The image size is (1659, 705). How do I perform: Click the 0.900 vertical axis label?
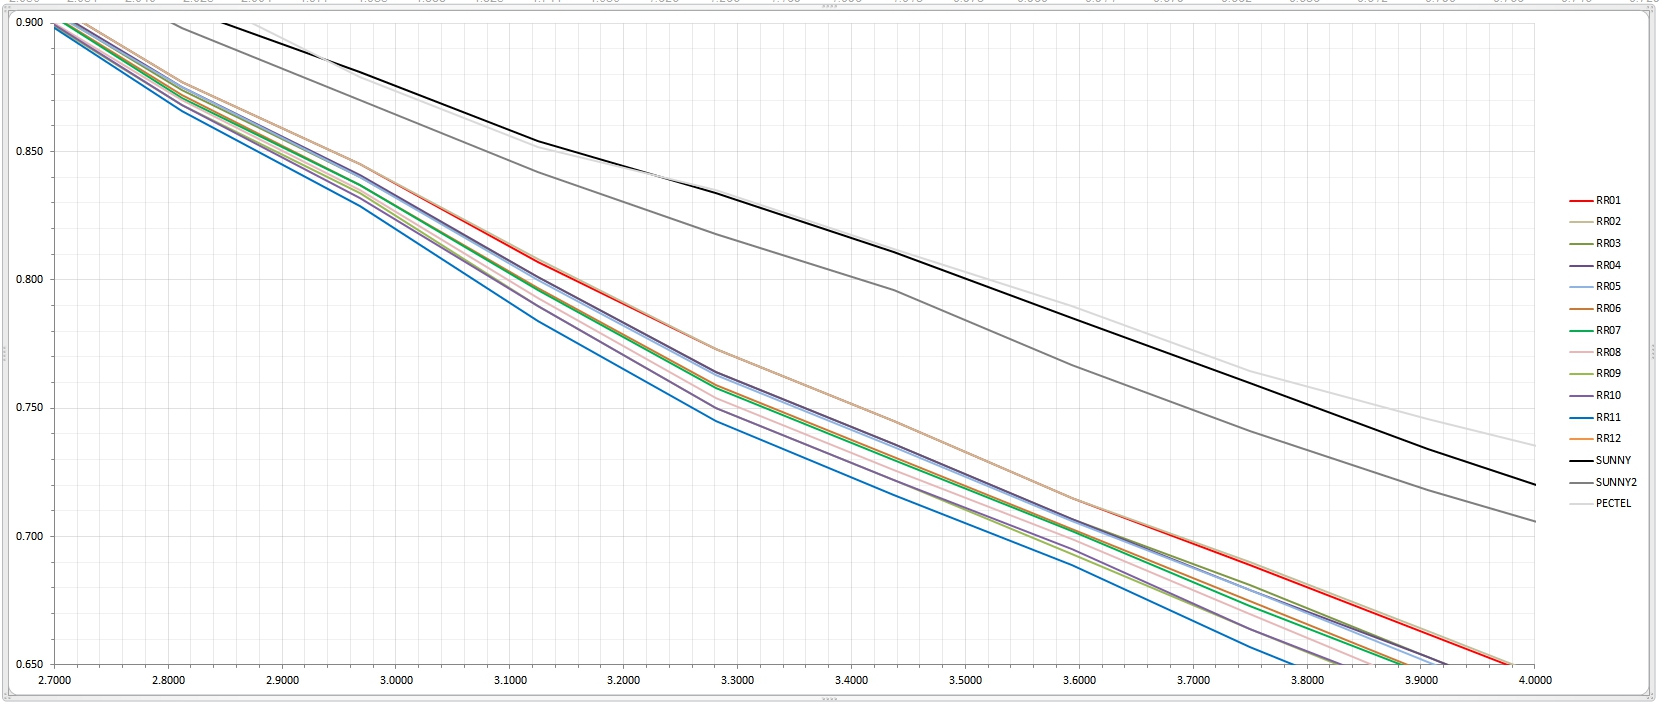point(30,23)
